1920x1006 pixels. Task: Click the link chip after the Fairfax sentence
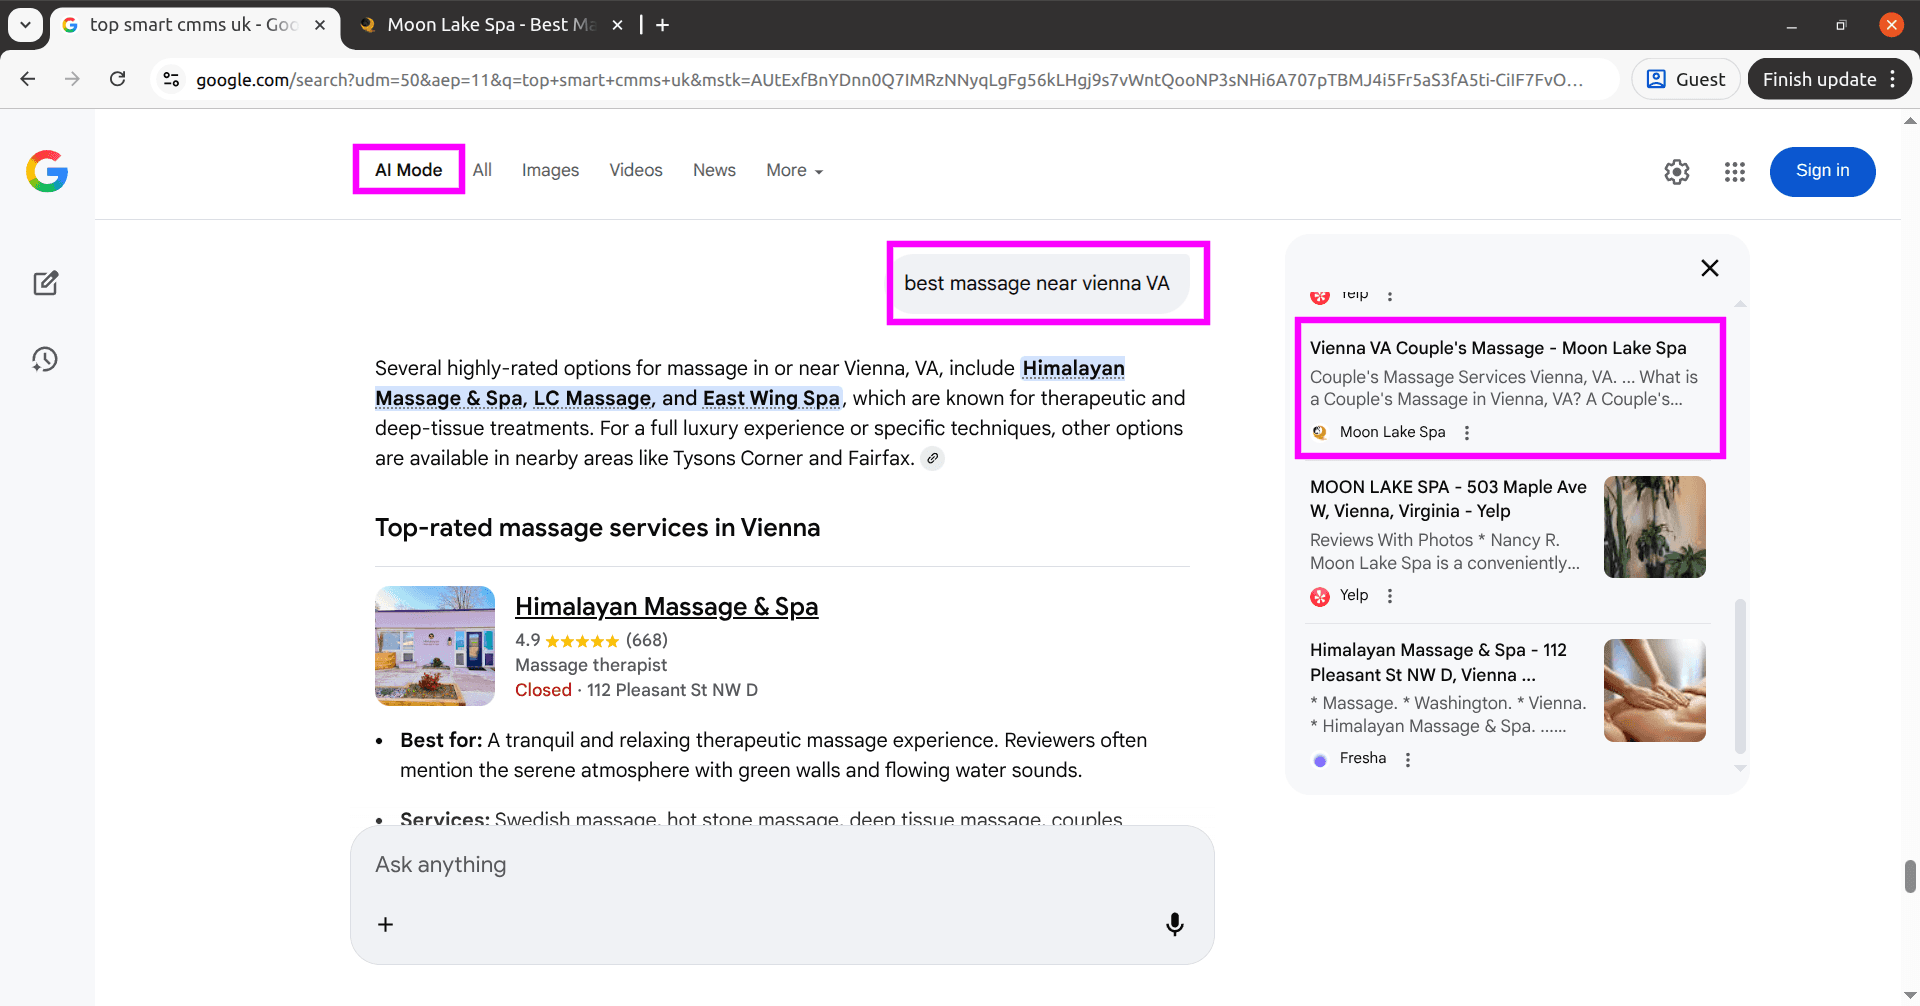click(x=933, y=457)
